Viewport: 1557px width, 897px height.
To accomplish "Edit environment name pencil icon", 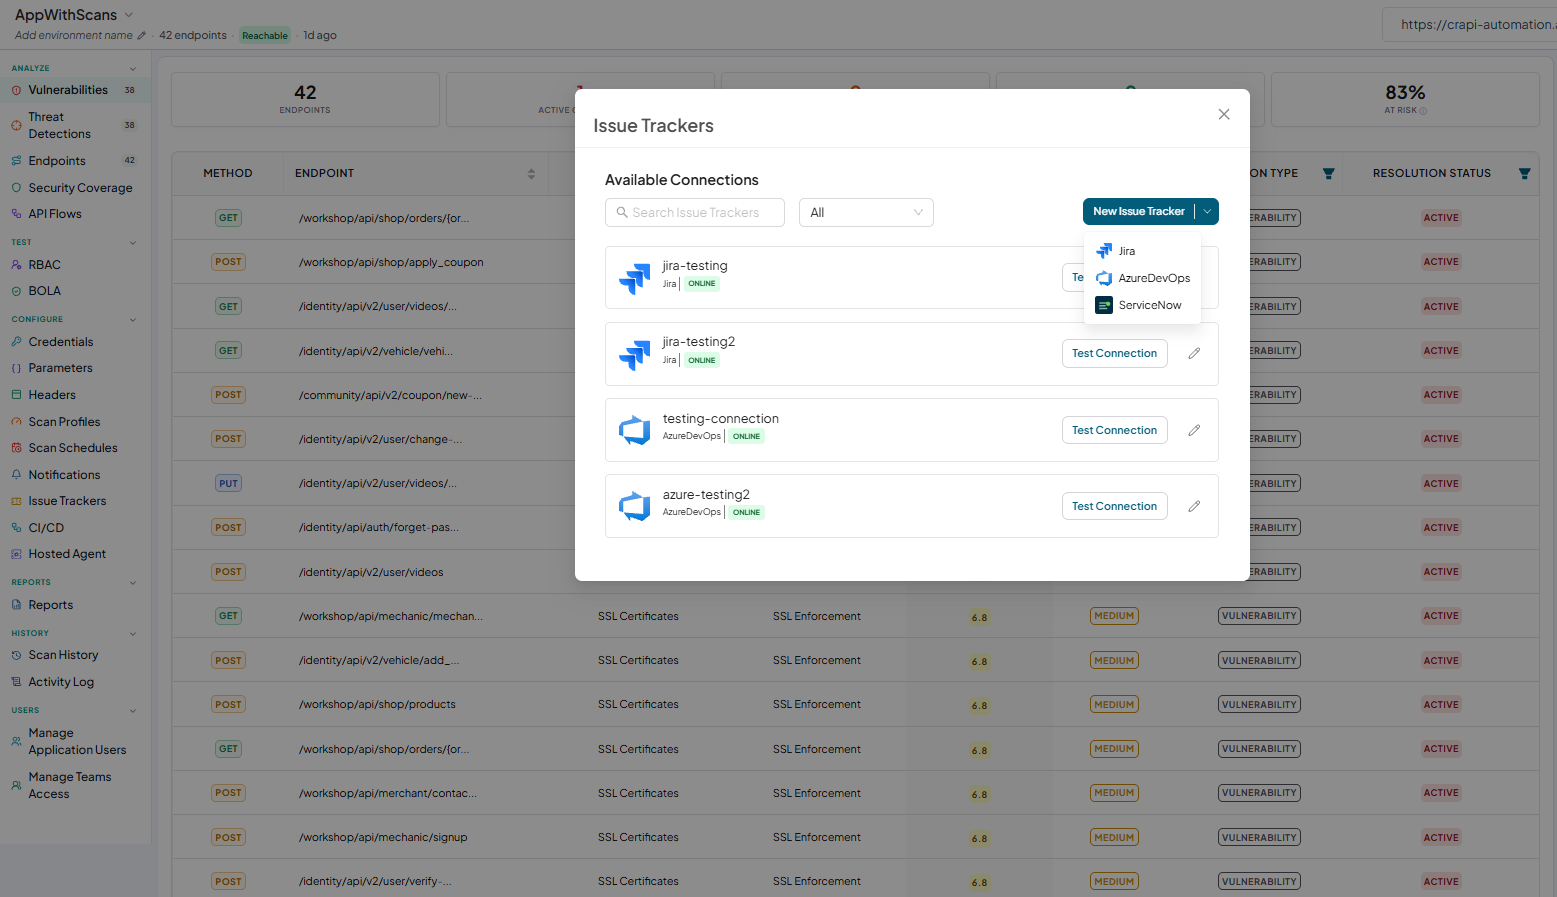I will pos(141,35).
